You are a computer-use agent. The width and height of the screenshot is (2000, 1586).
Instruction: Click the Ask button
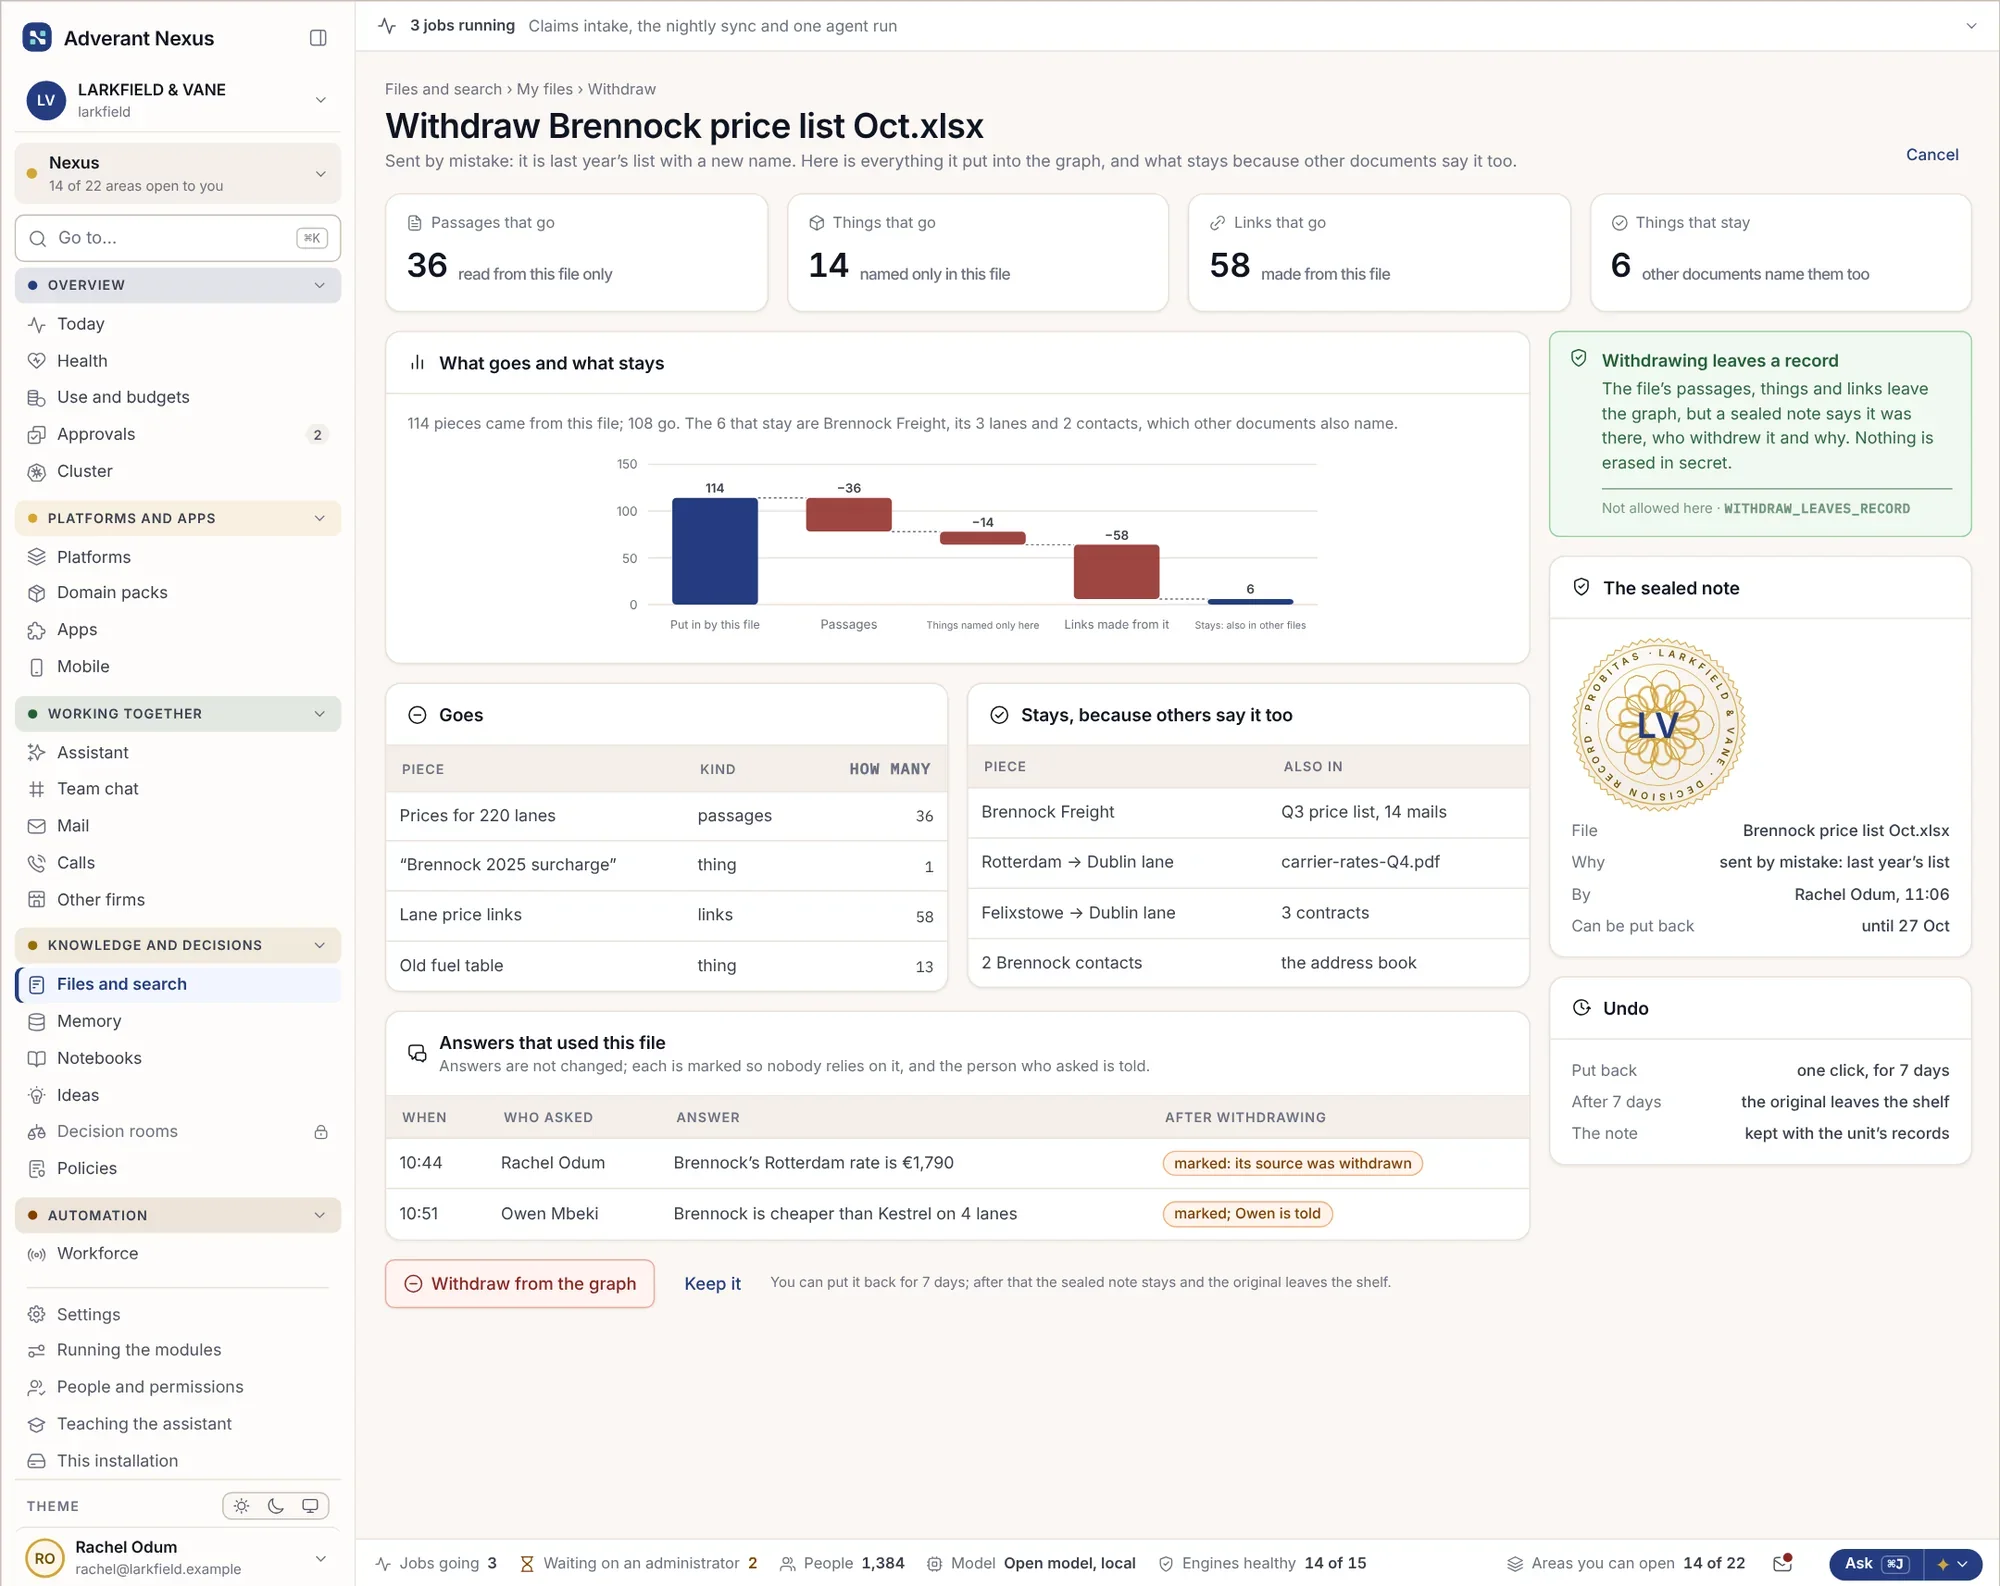(1876, 1564)
